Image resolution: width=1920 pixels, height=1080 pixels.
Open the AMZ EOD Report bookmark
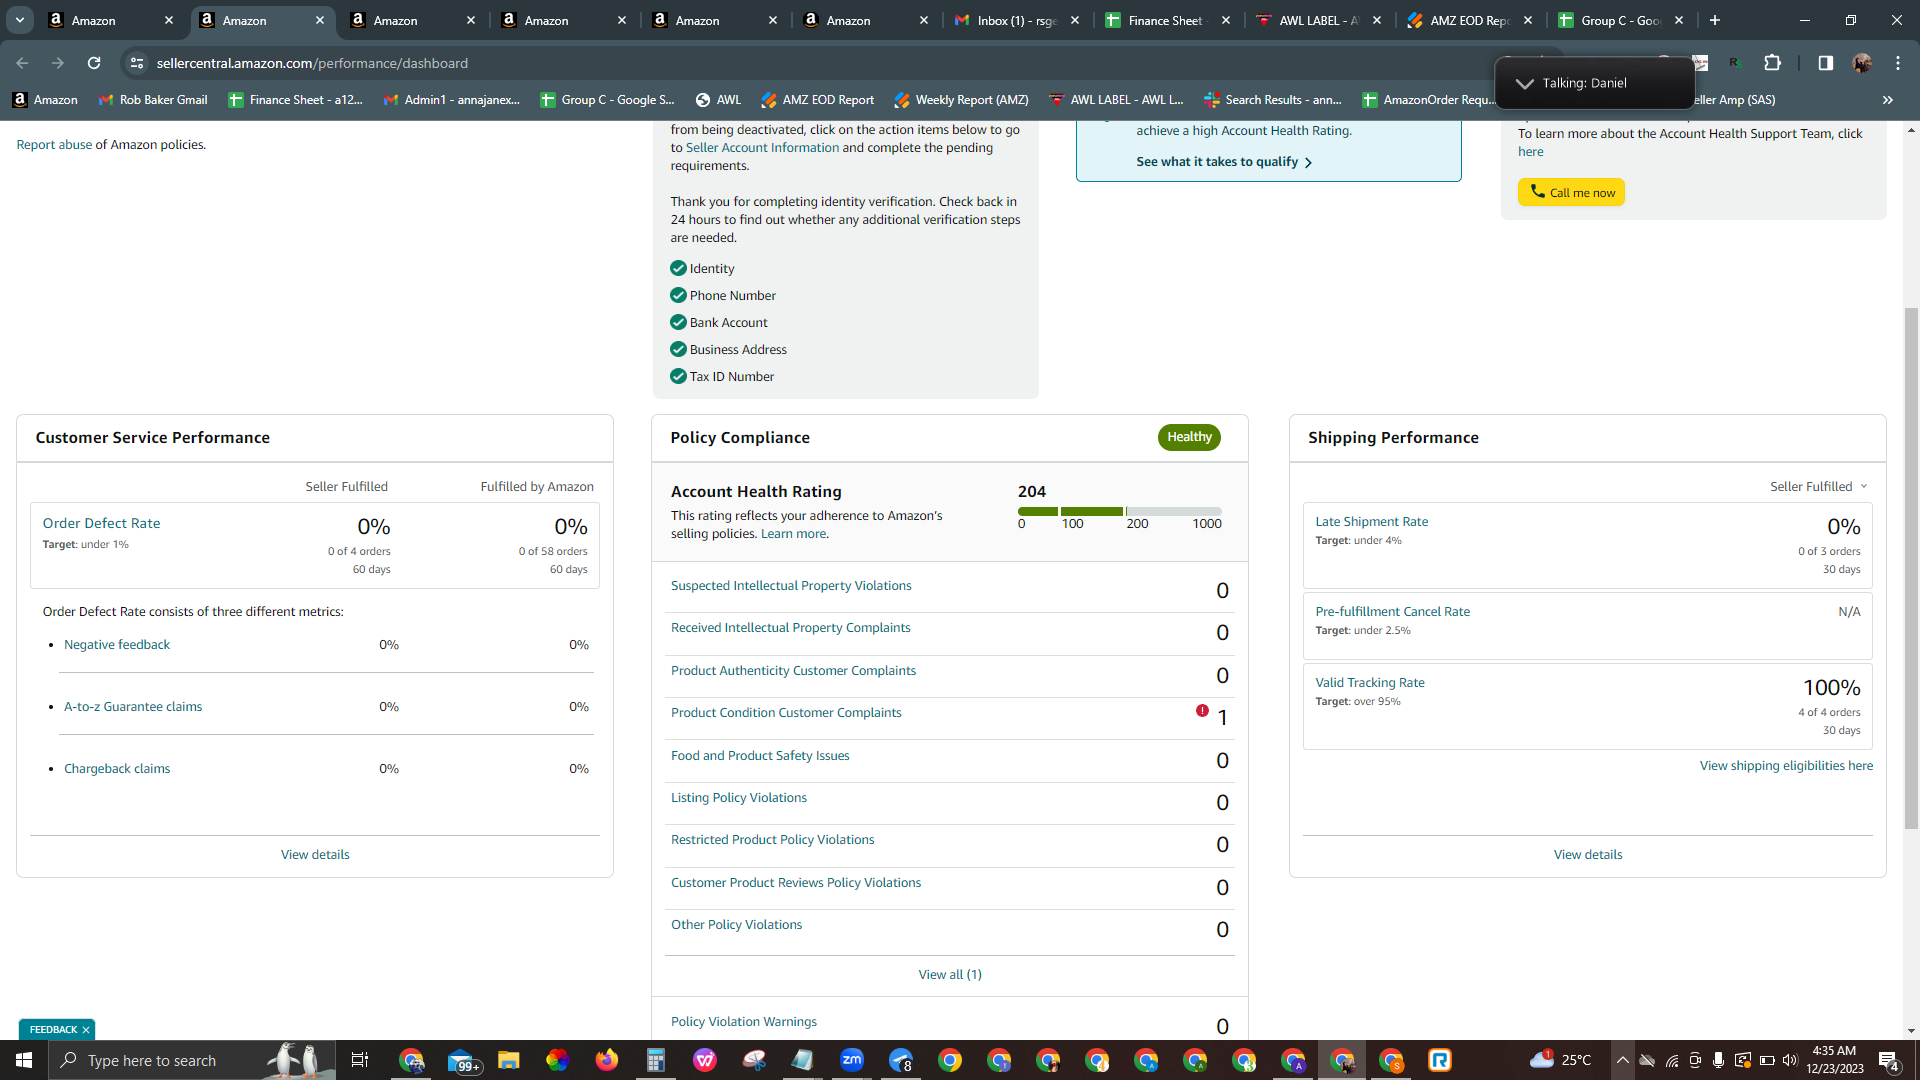click(817, 100)
